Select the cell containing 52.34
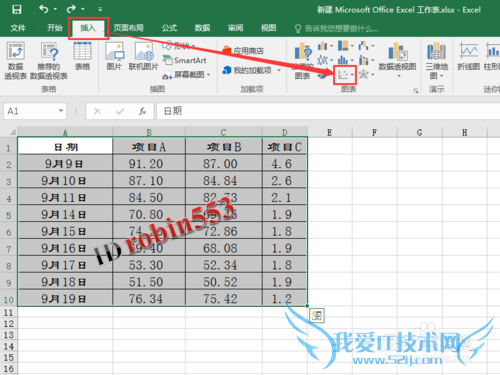Image resolution: width=500 pixels, height=375 pixels. click(224, 265)
